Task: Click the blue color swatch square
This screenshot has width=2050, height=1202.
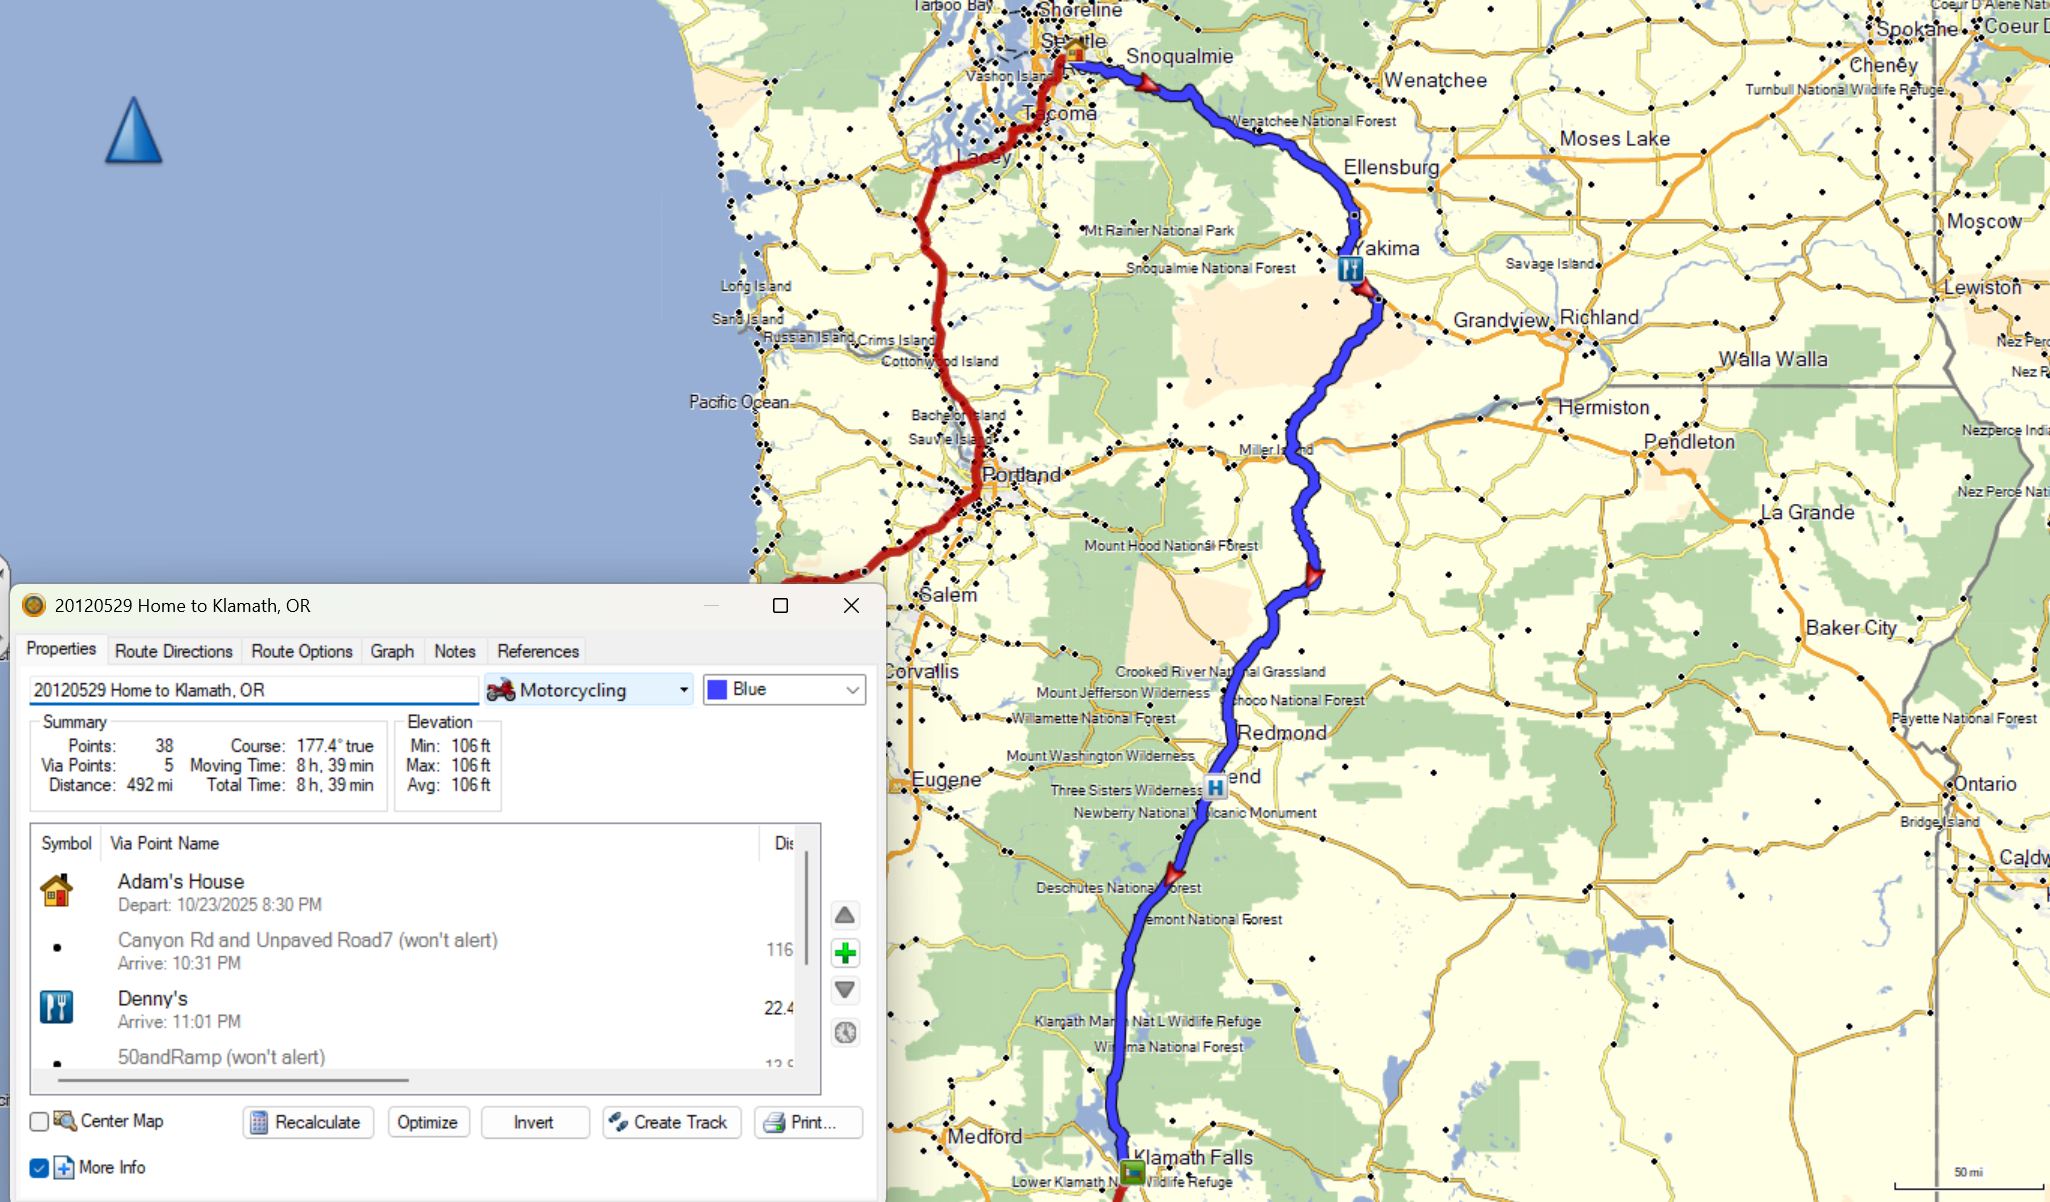Action: (x=717, y=690)
